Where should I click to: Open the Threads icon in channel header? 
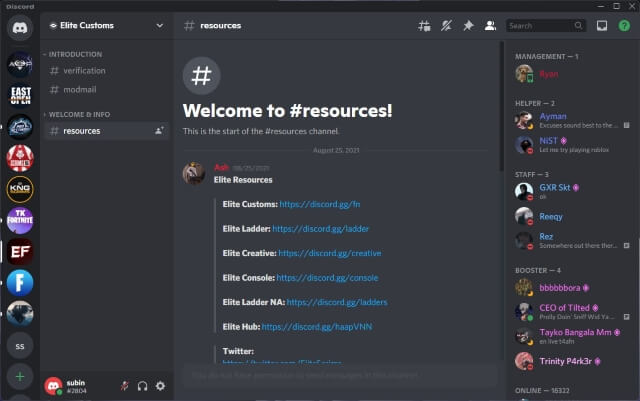coord(424,25)
